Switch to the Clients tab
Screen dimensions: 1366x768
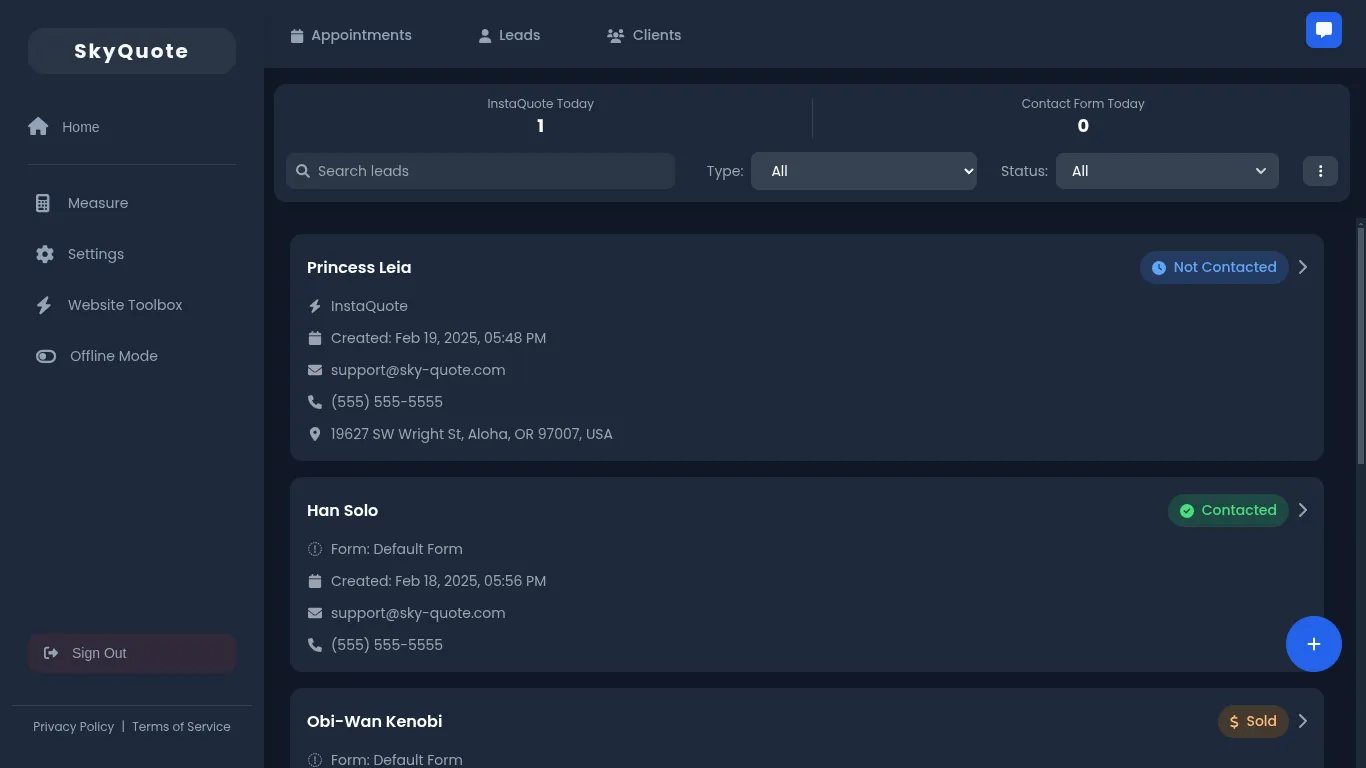(644, 35)
